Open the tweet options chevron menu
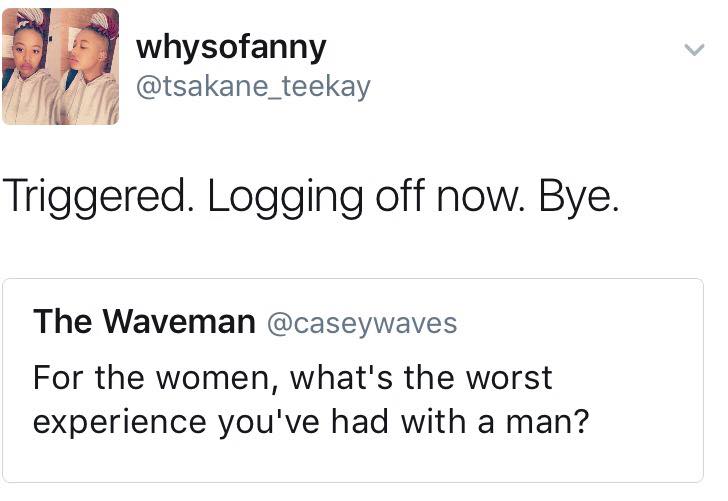Image resolution: width=728 pixels, height=501 pixels. tap(694, 49)
